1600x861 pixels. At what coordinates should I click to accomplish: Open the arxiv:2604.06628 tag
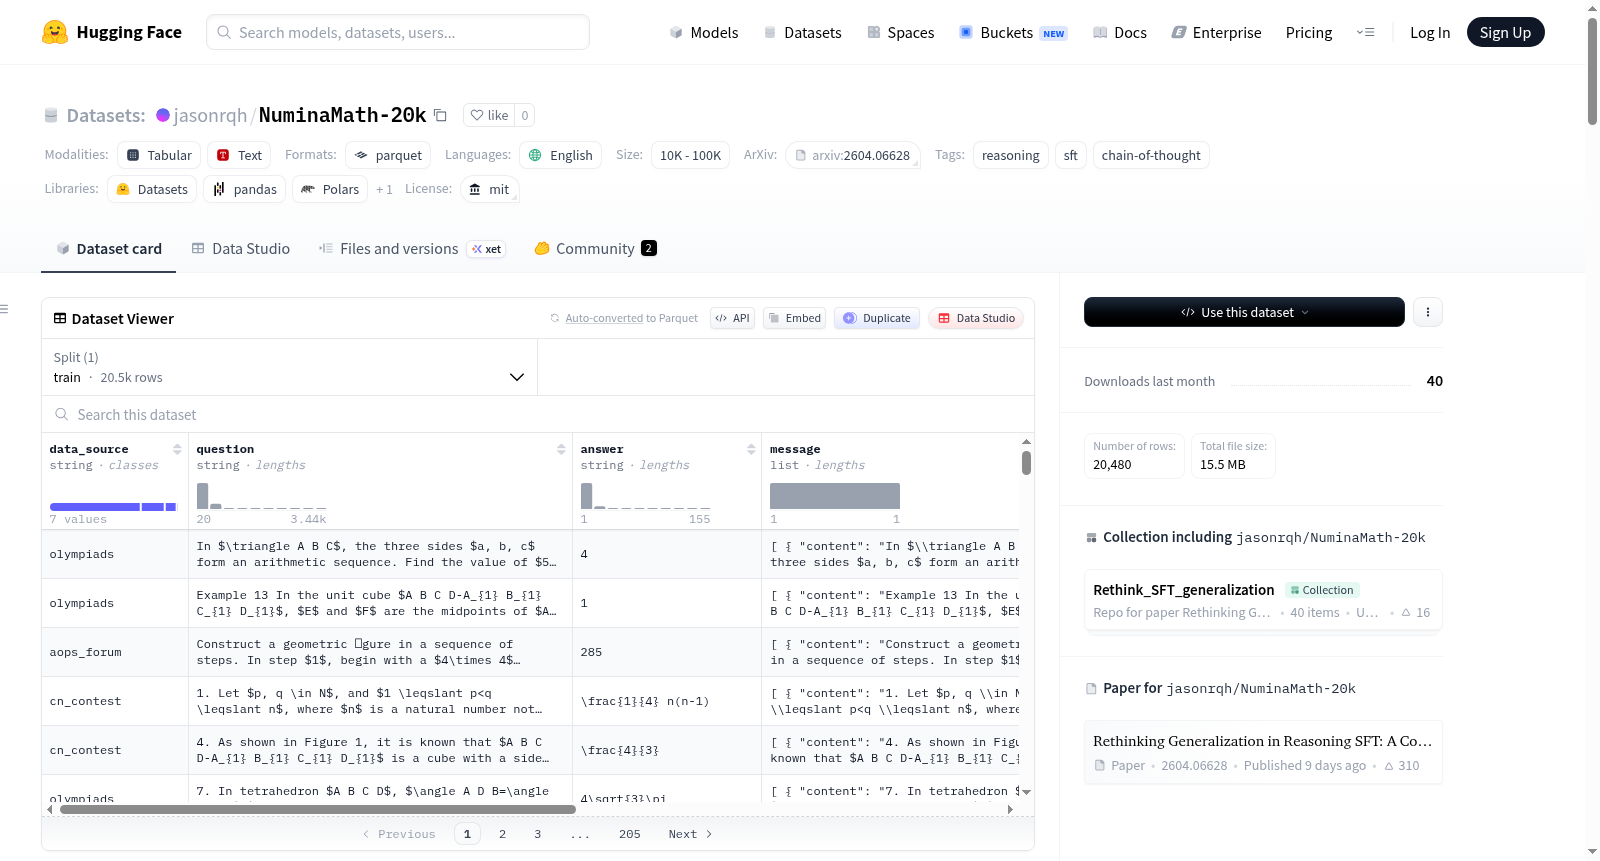tap(853, 155)
